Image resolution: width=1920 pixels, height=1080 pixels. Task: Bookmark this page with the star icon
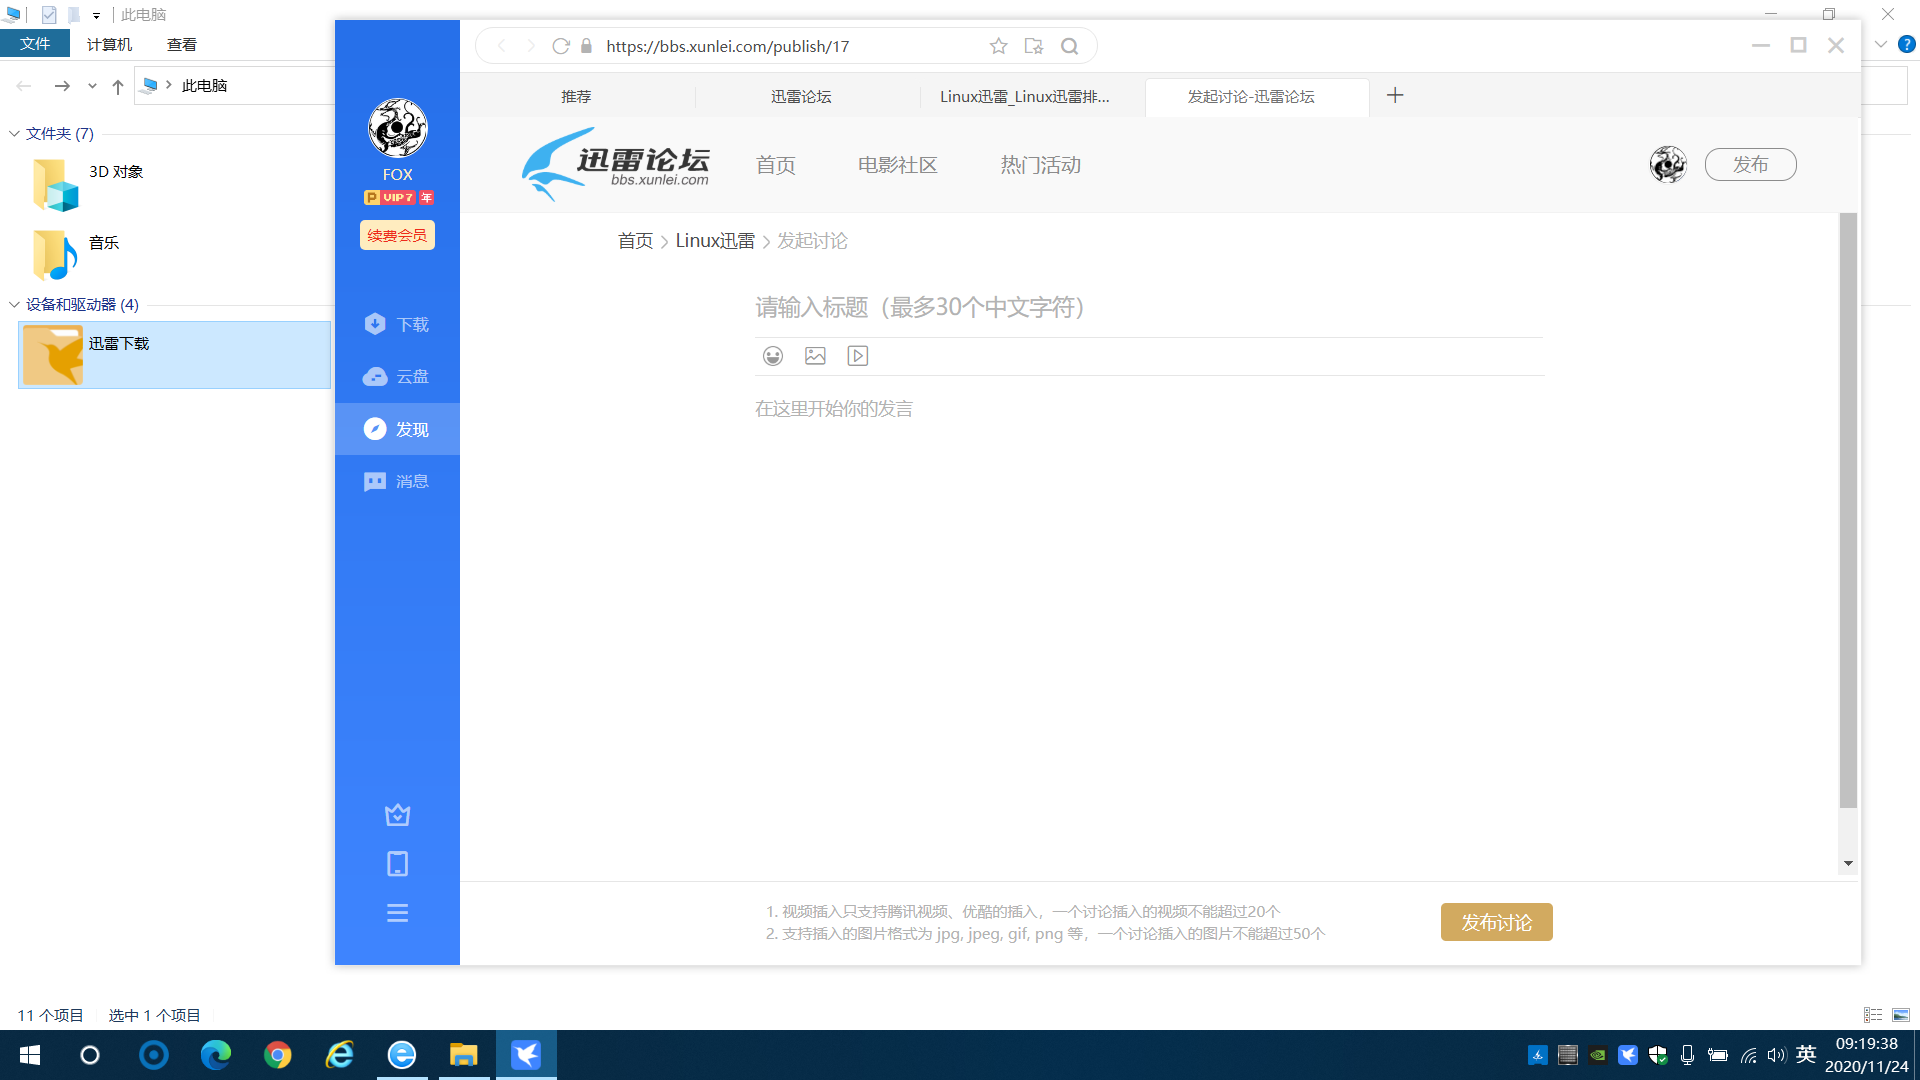pos(998,45)
